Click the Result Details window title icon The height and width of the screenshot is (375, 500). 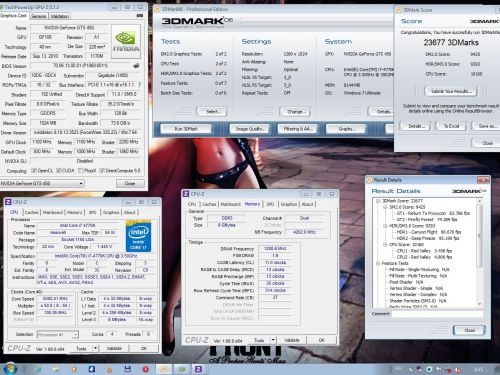(369, 180)
